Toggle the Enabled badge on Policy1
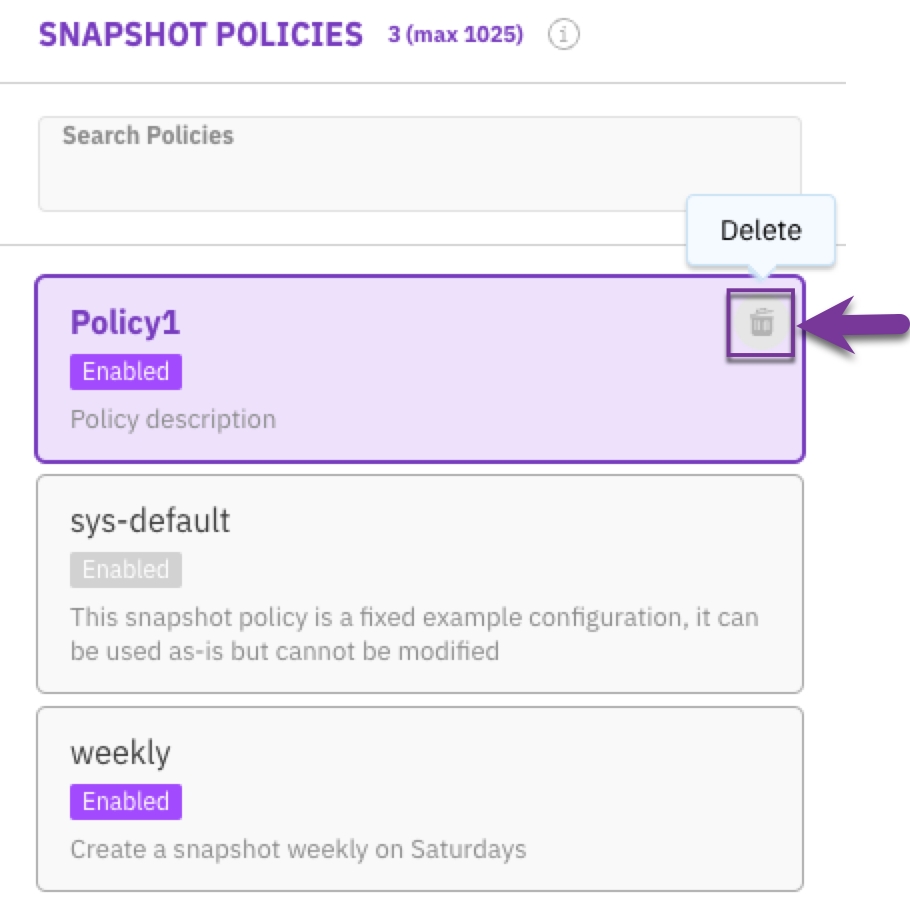Image resolution: width=910 pixels, height=912 pixels. coord(126,372)
